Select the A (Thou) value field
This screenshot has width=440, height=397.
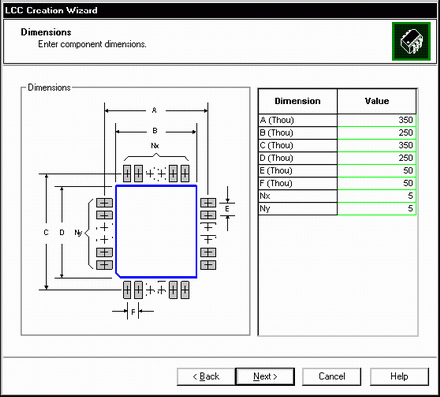377,120
